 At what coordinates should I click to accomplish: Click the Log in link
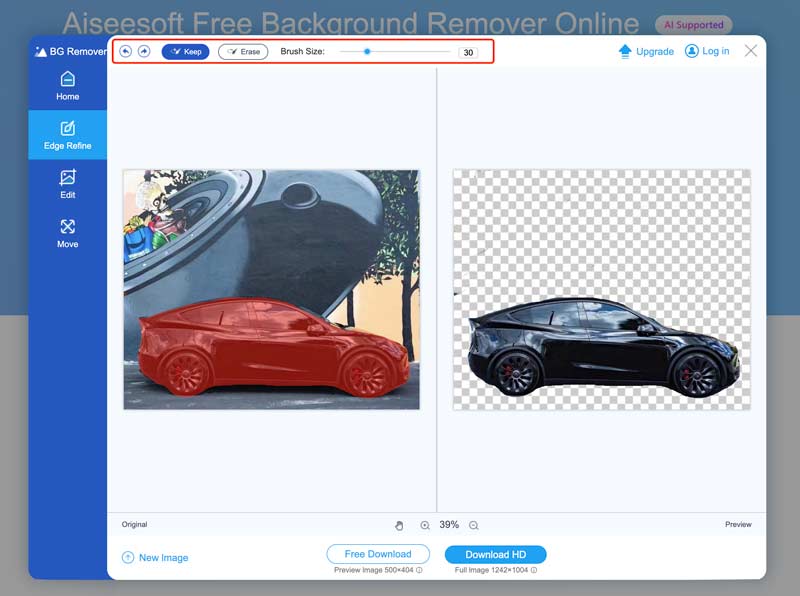(707, 51)
